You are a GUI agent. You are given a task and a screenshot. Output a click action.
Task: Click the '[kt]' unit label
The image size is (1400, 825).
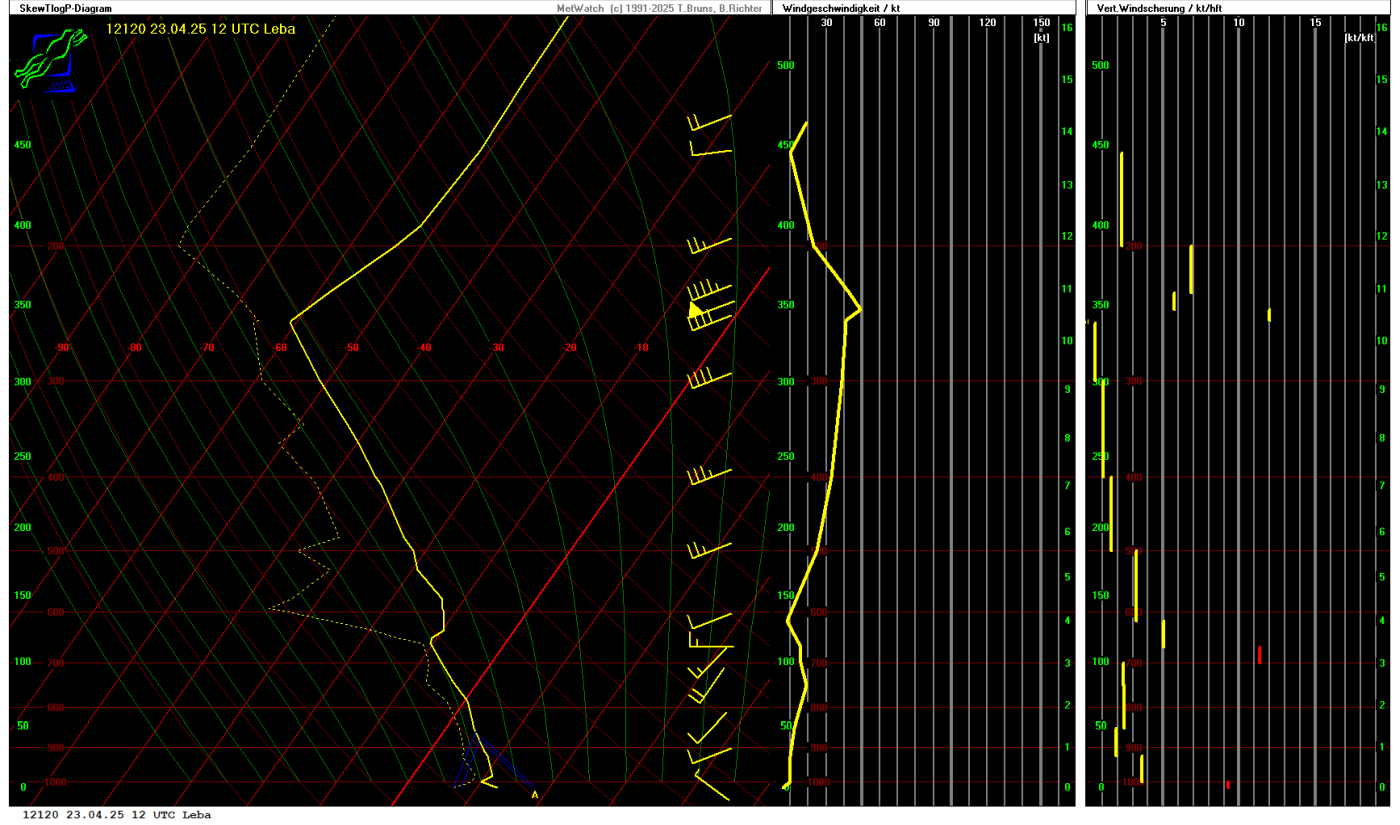[1041, 37]
